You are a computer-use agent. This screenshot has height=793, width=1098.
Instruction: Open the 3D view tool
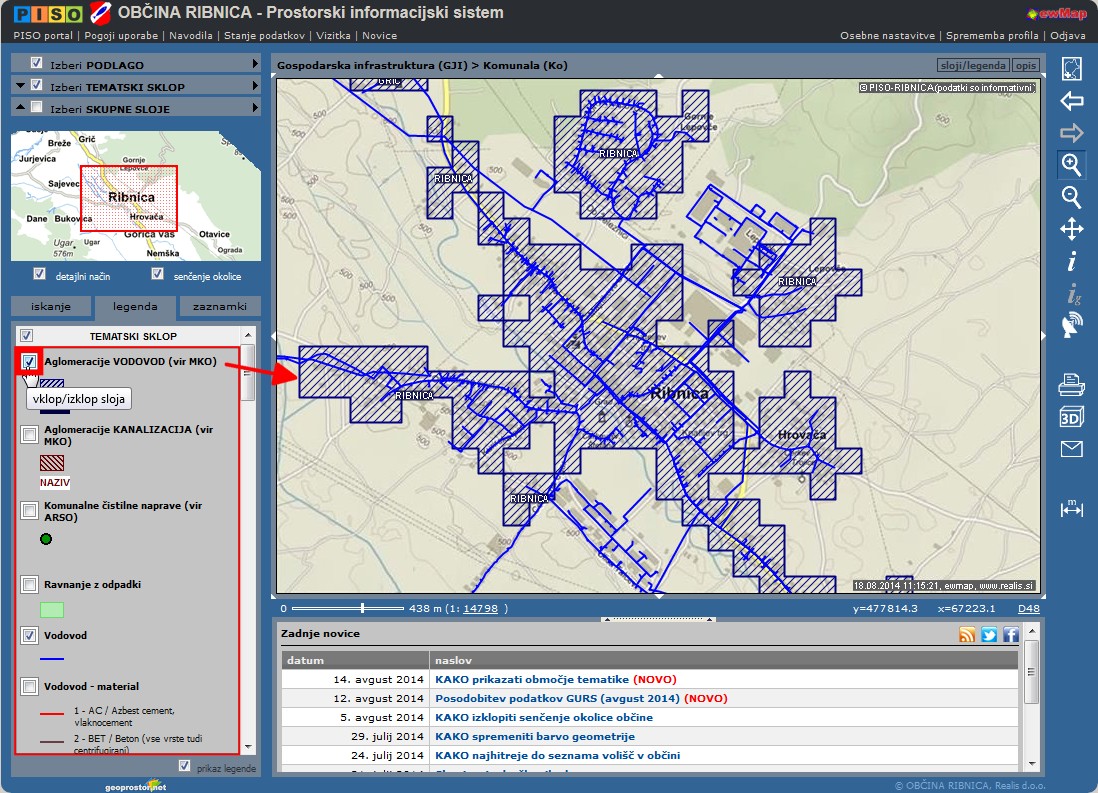(x=1071, y=417)
